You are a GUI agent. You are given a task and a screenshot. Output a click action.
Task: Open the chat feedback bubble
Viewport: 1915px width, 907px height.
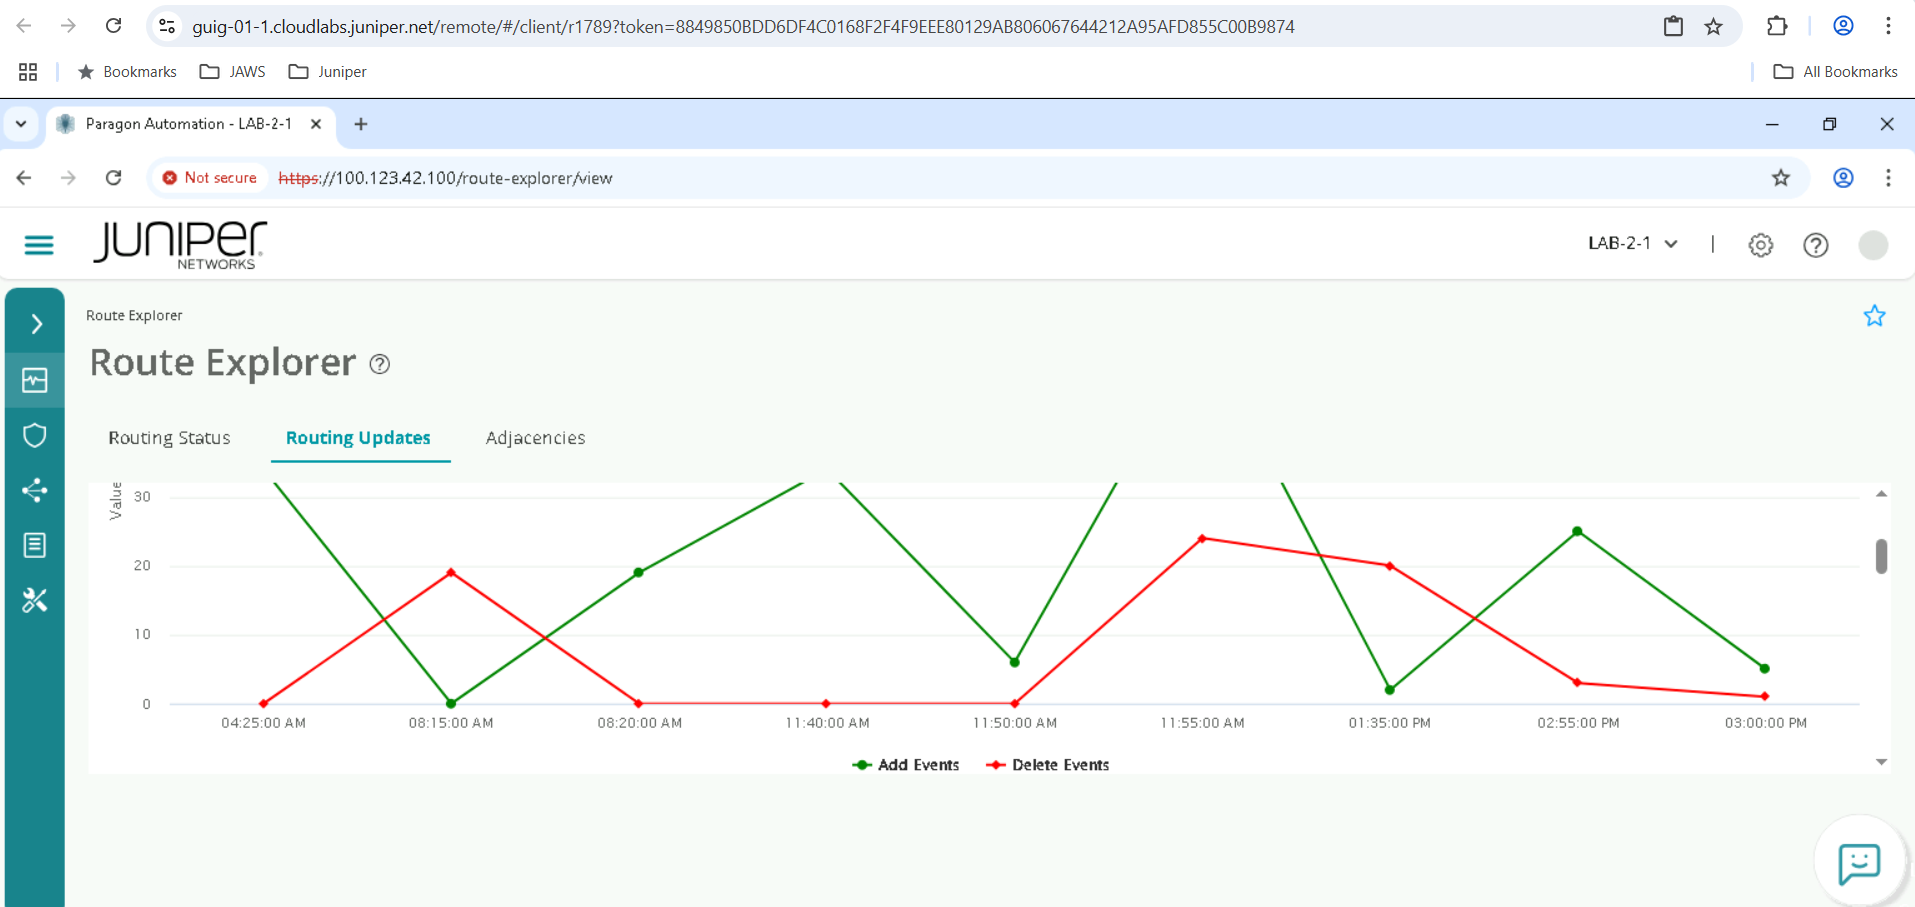[x=1859, y=861]
